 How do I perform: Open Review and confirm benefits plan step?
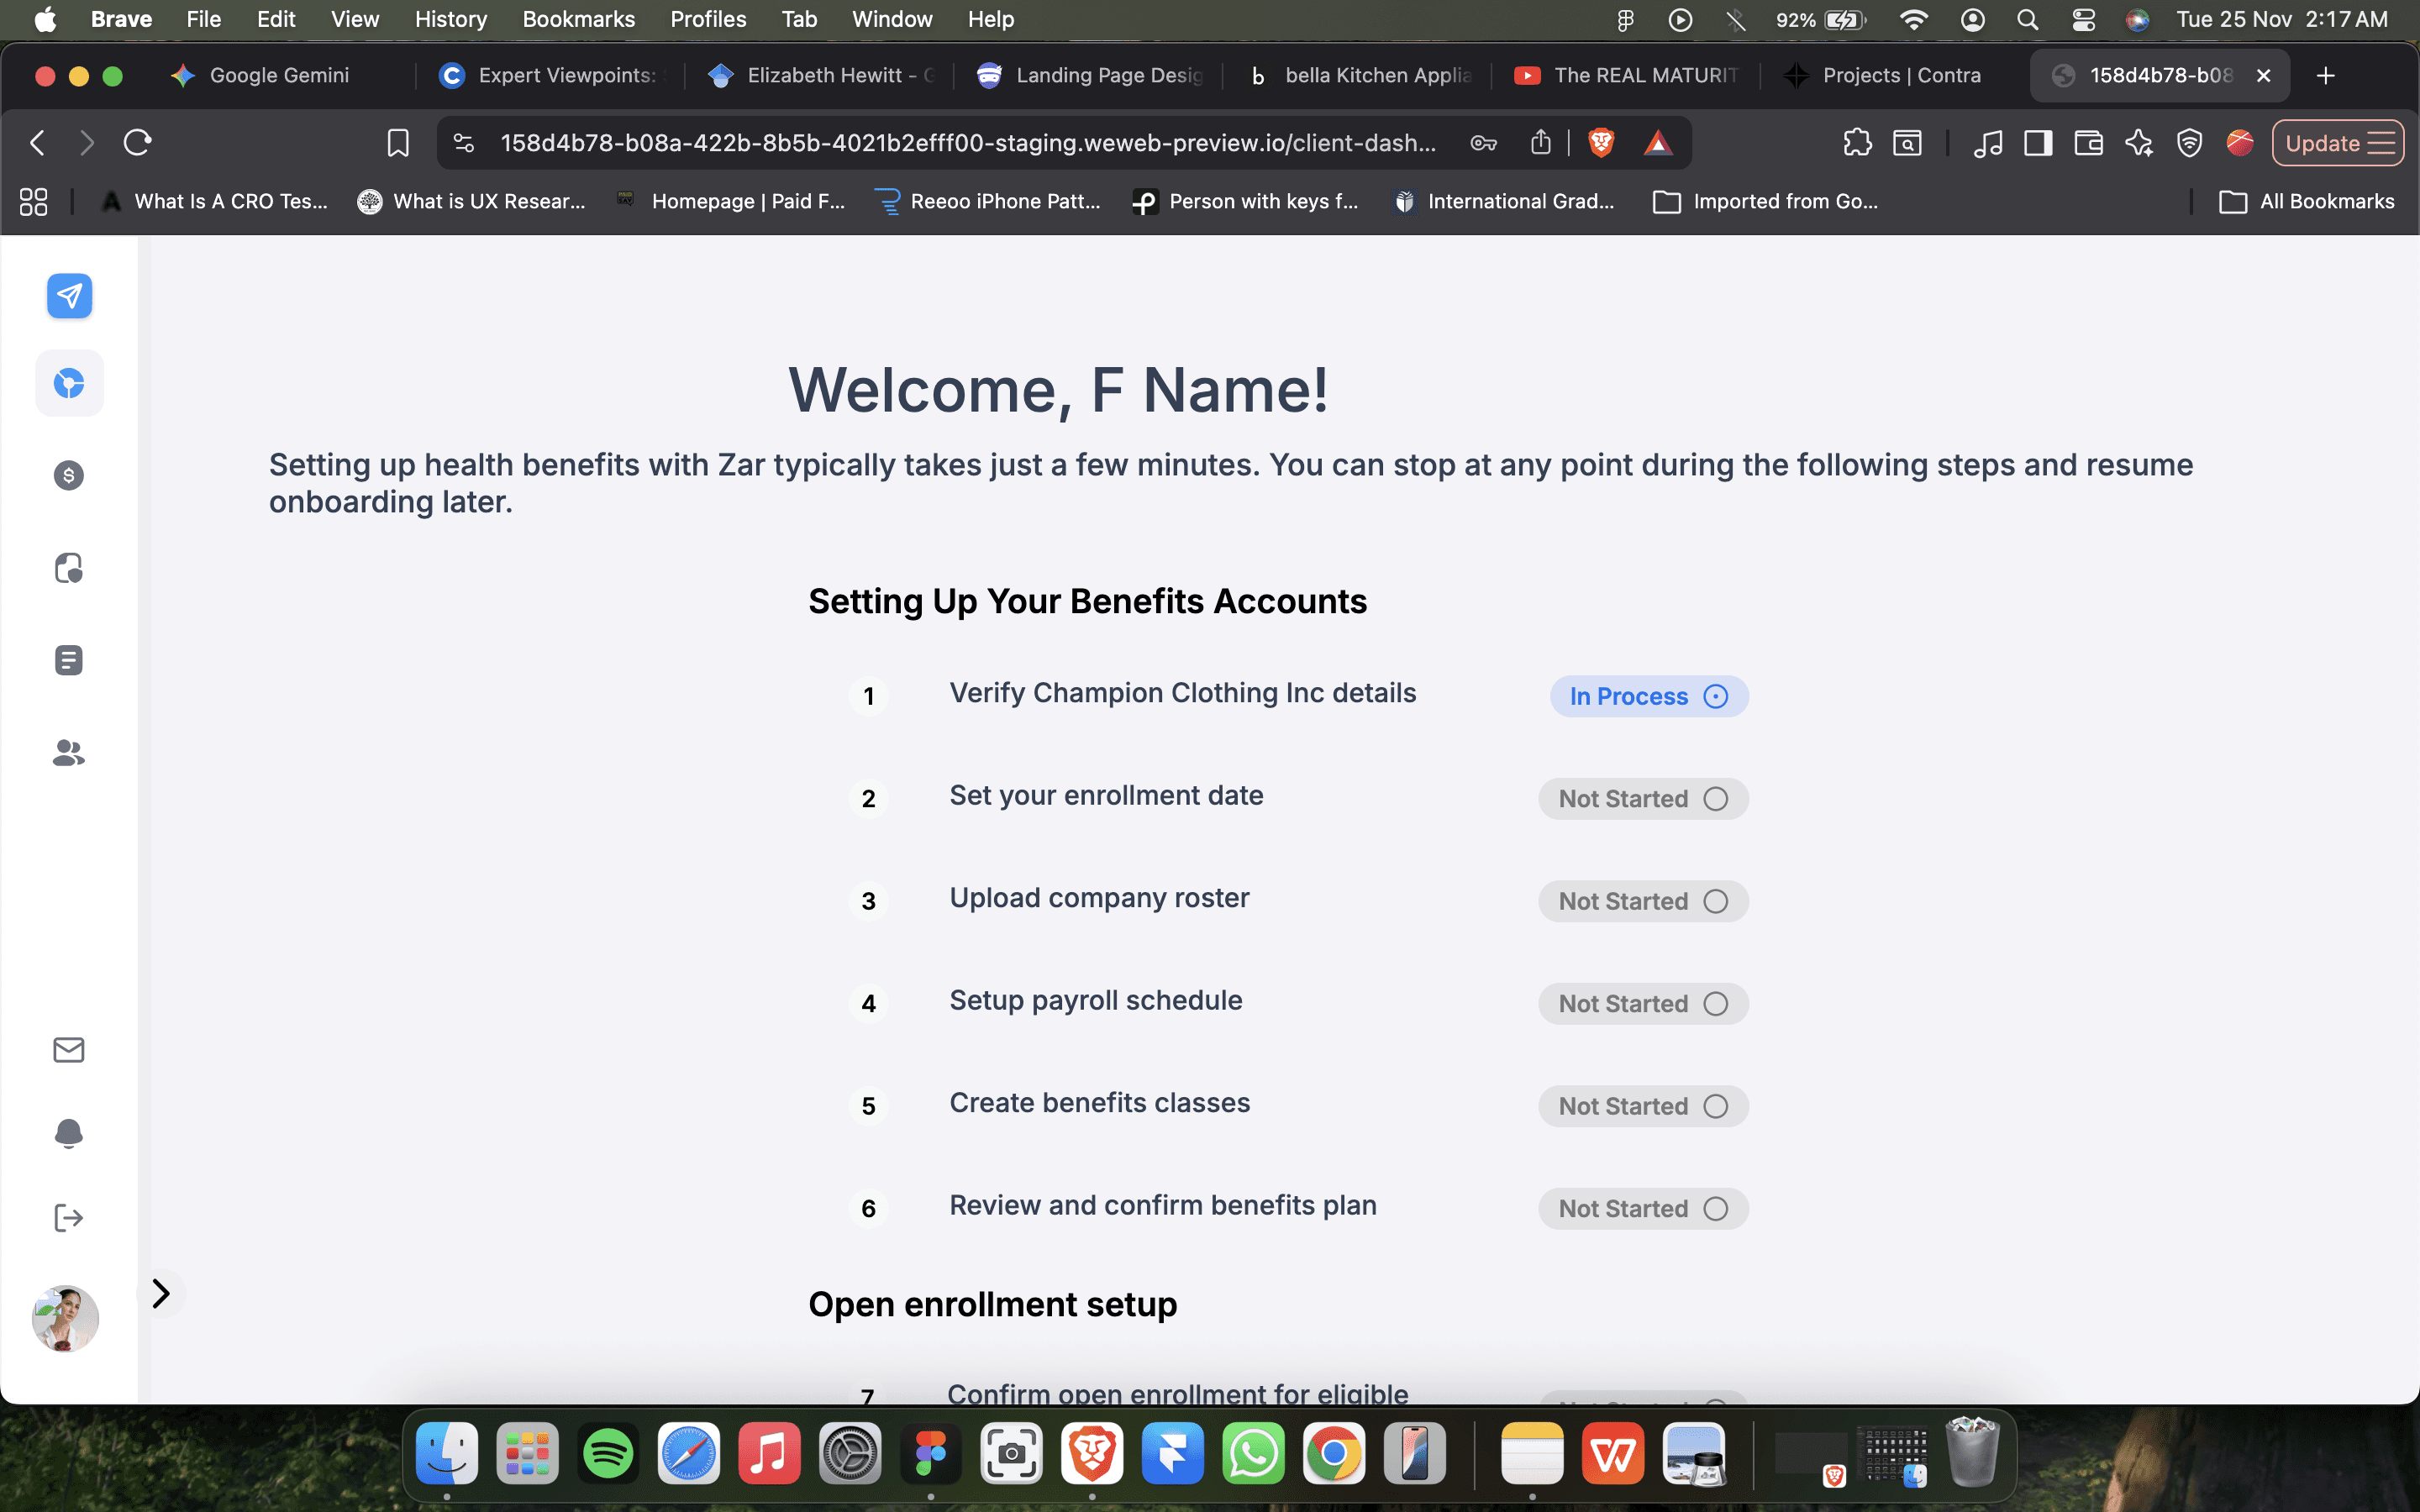(x=1162, y=1205)
